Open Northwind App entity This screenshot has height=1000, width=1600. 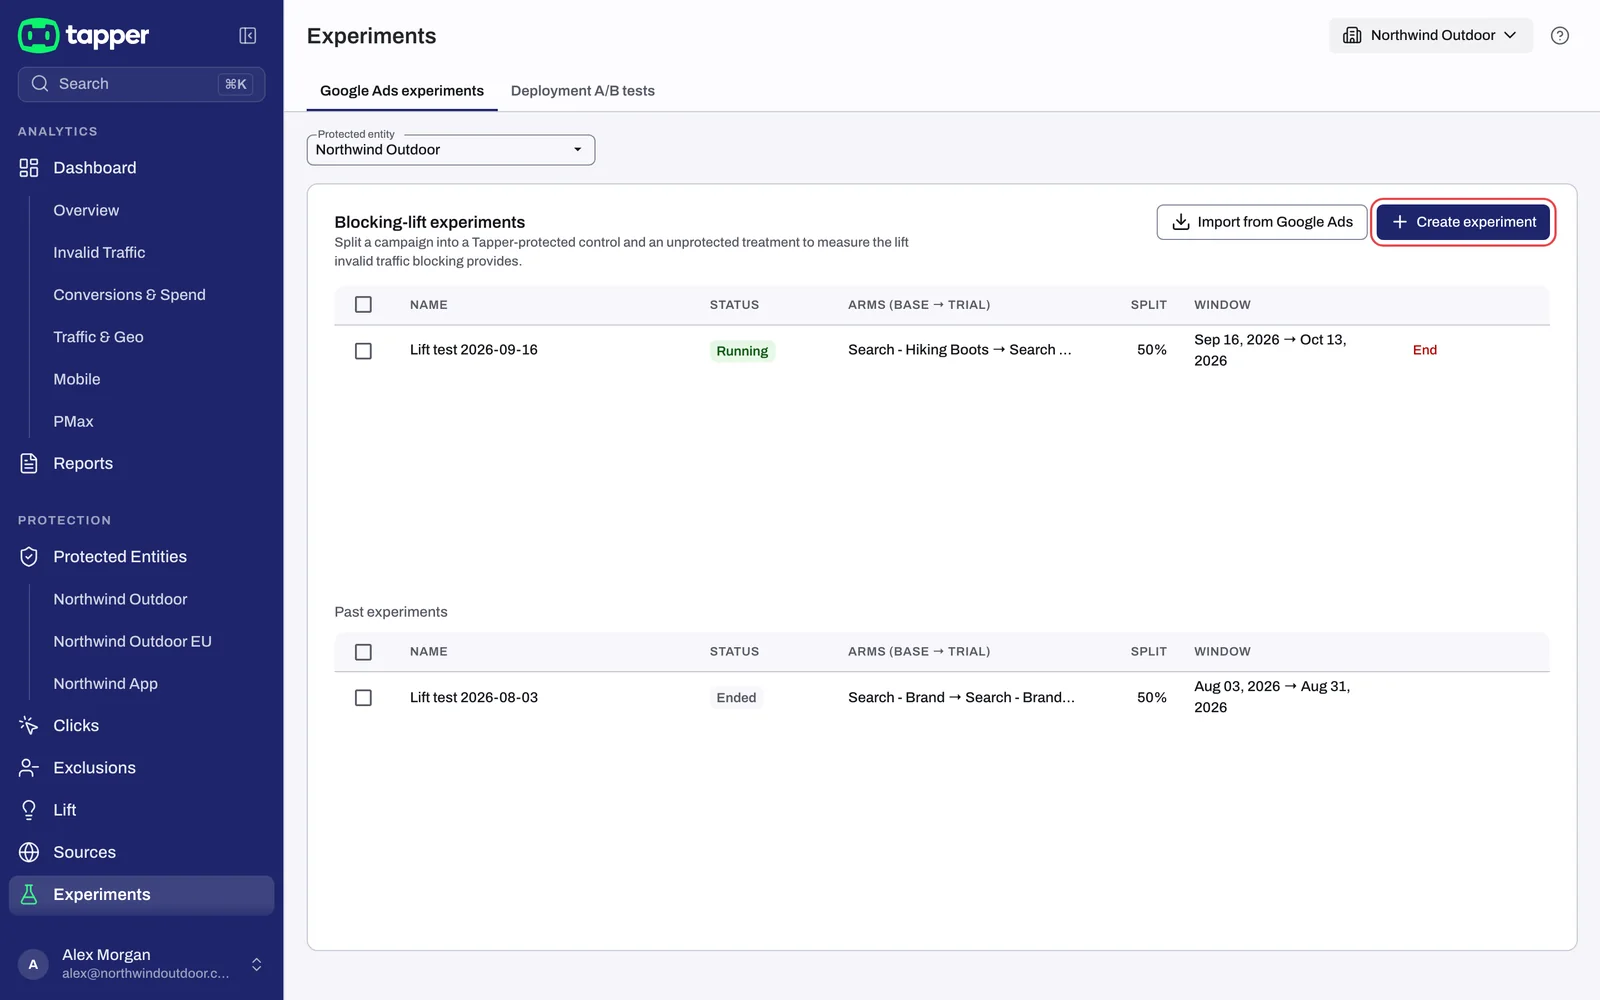pos(105,684)
